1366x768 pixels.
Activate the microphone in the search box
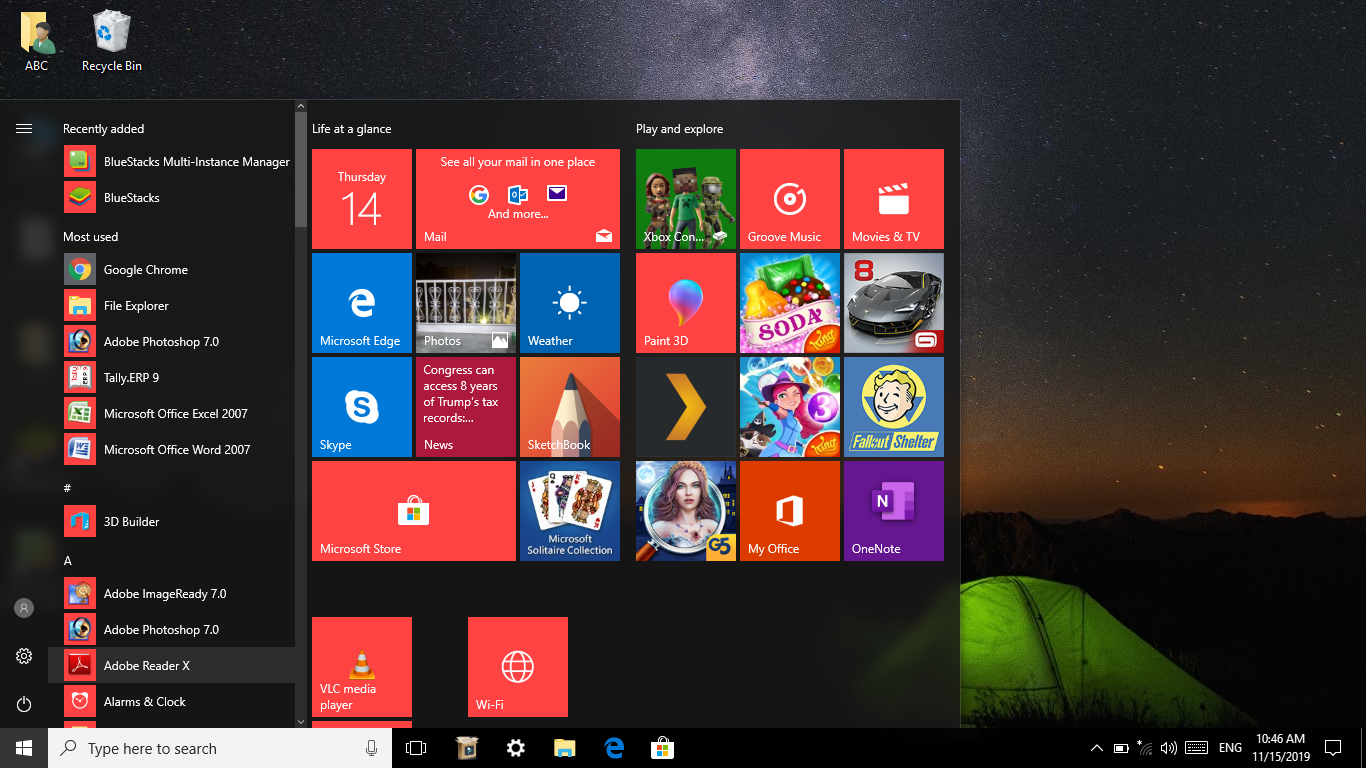click(372, 748)
